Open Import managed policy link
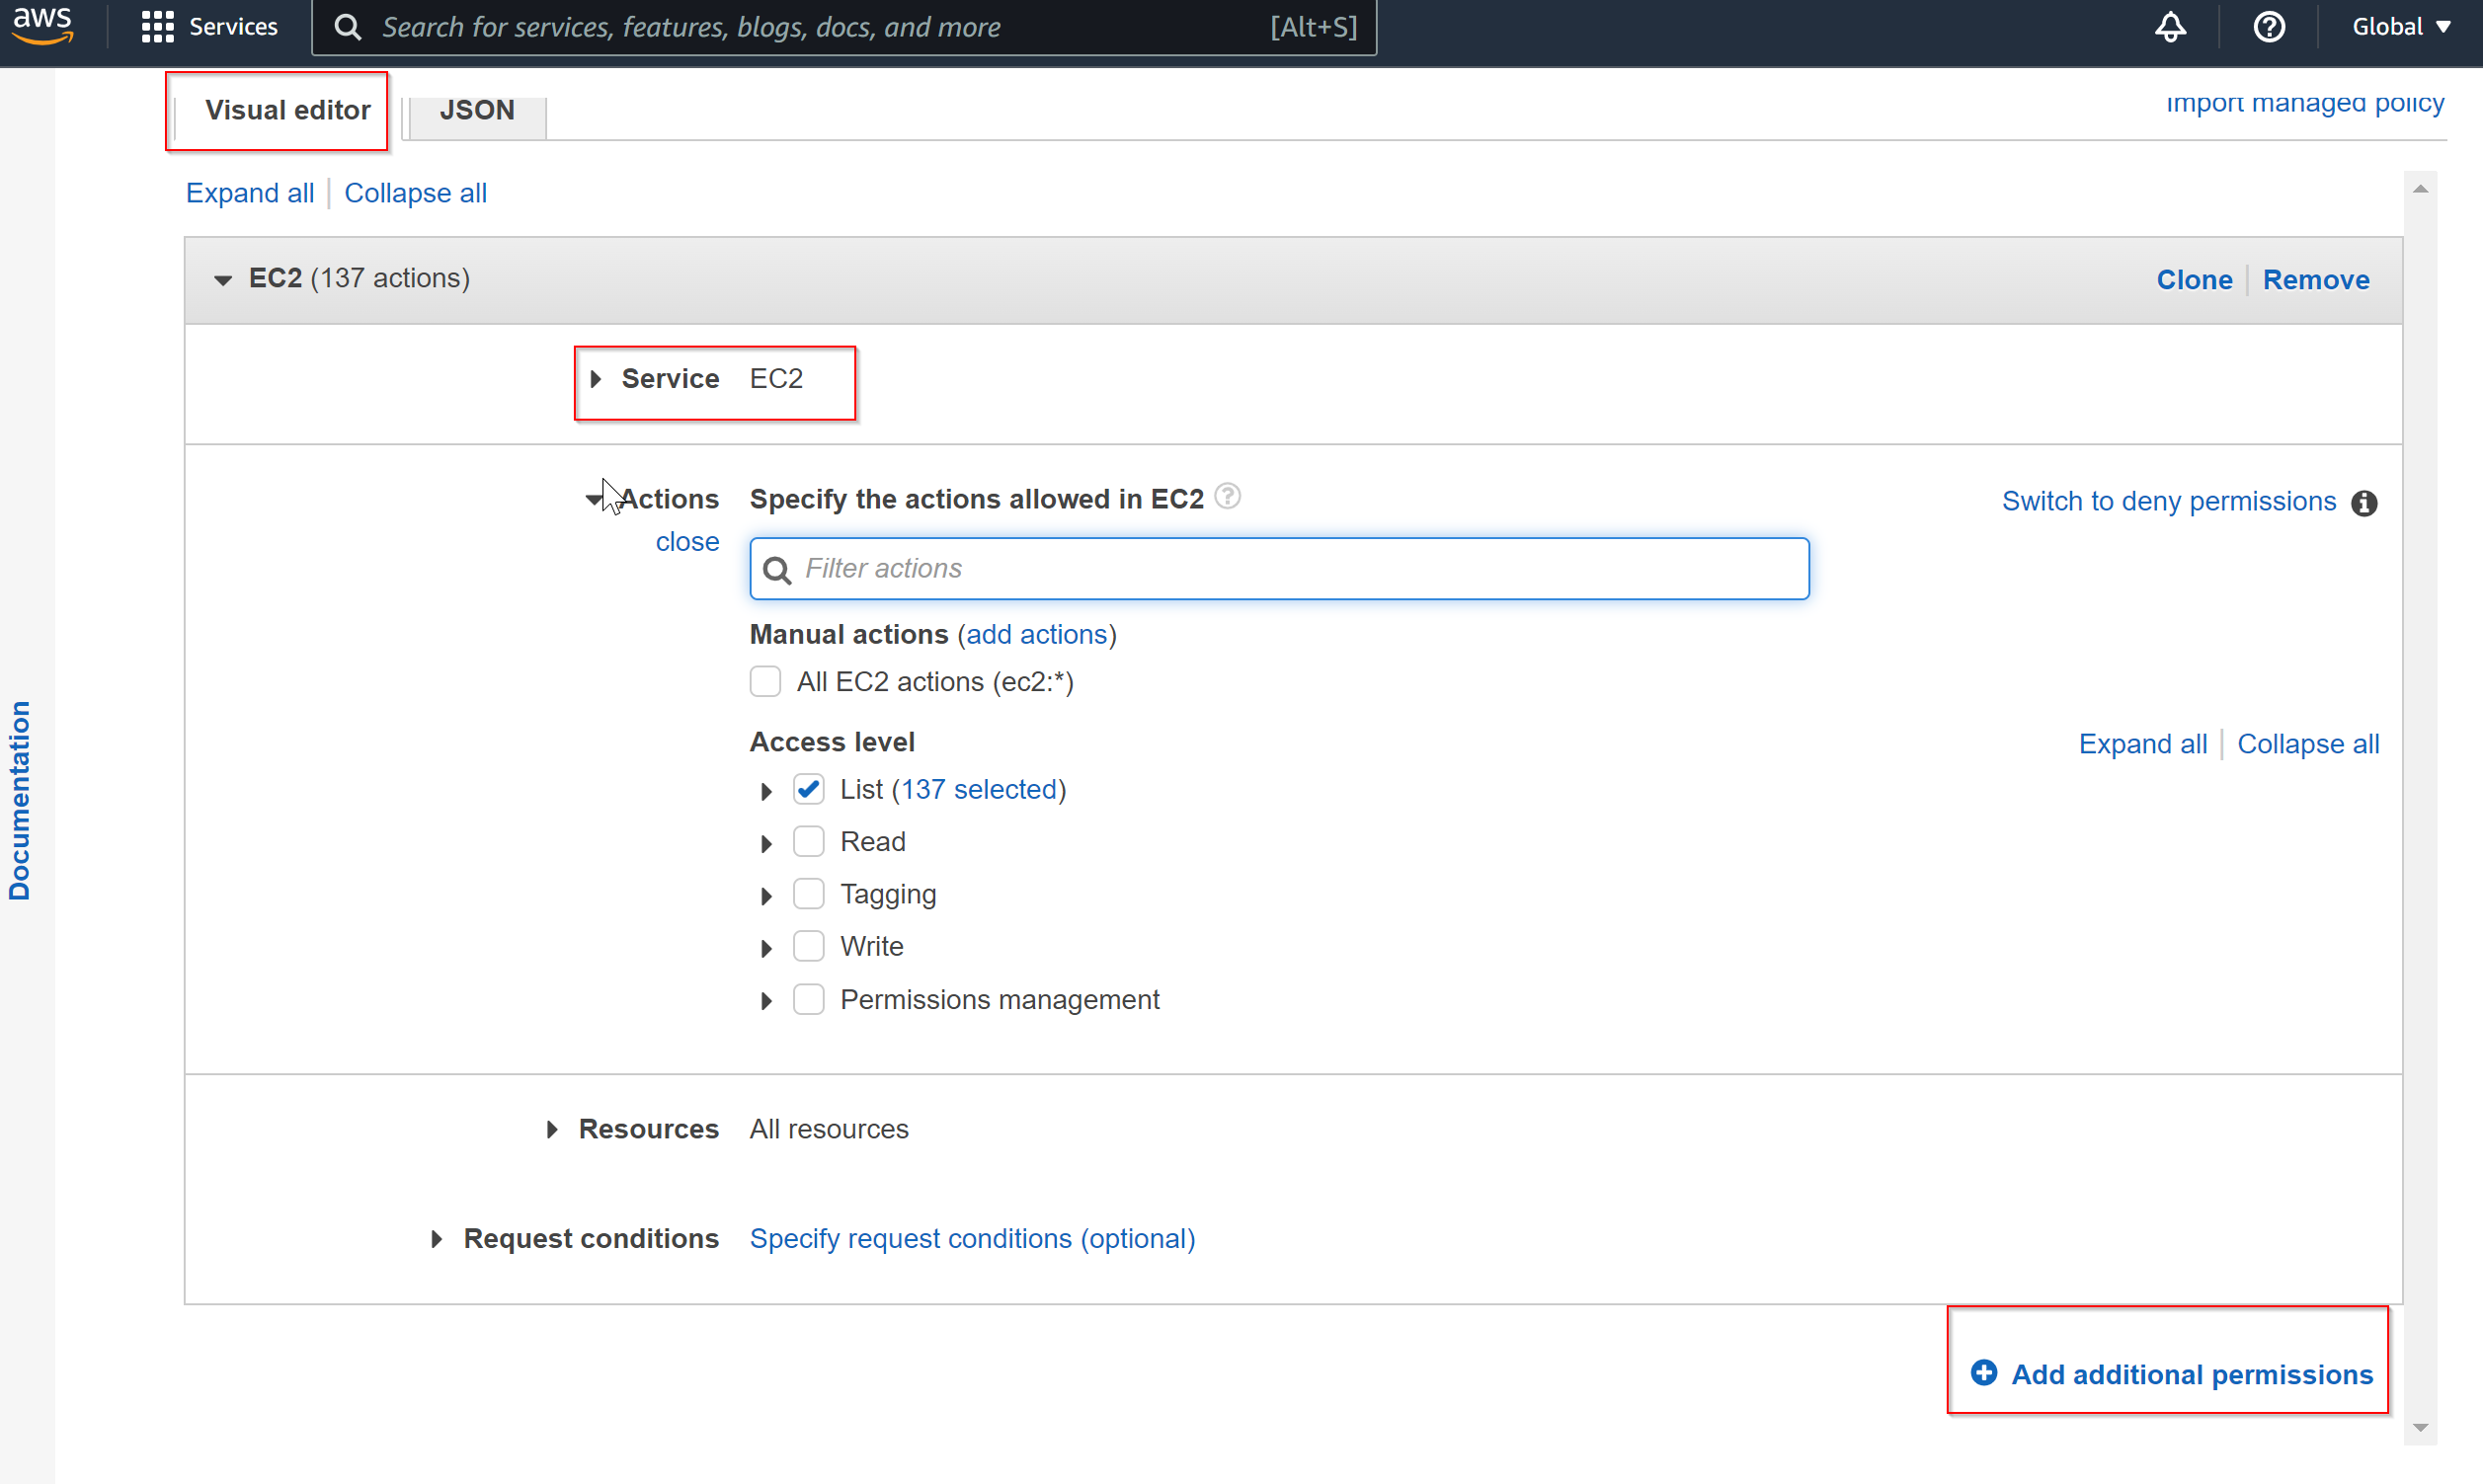2483x1484 pixels. [2304, 103]
